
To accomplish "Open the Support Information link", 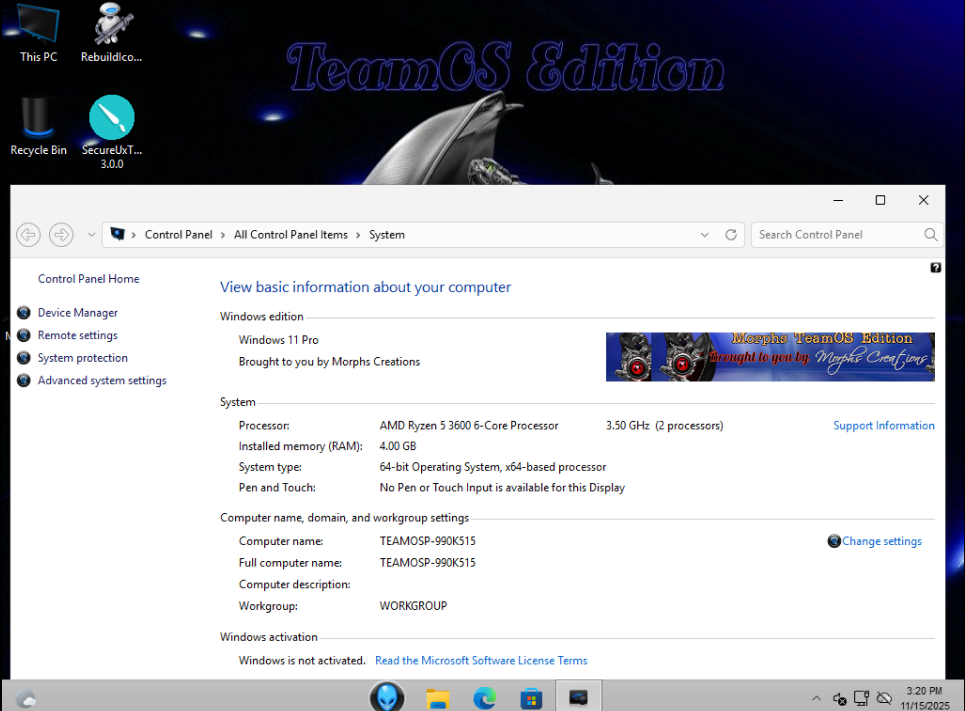I will [883, 426].
